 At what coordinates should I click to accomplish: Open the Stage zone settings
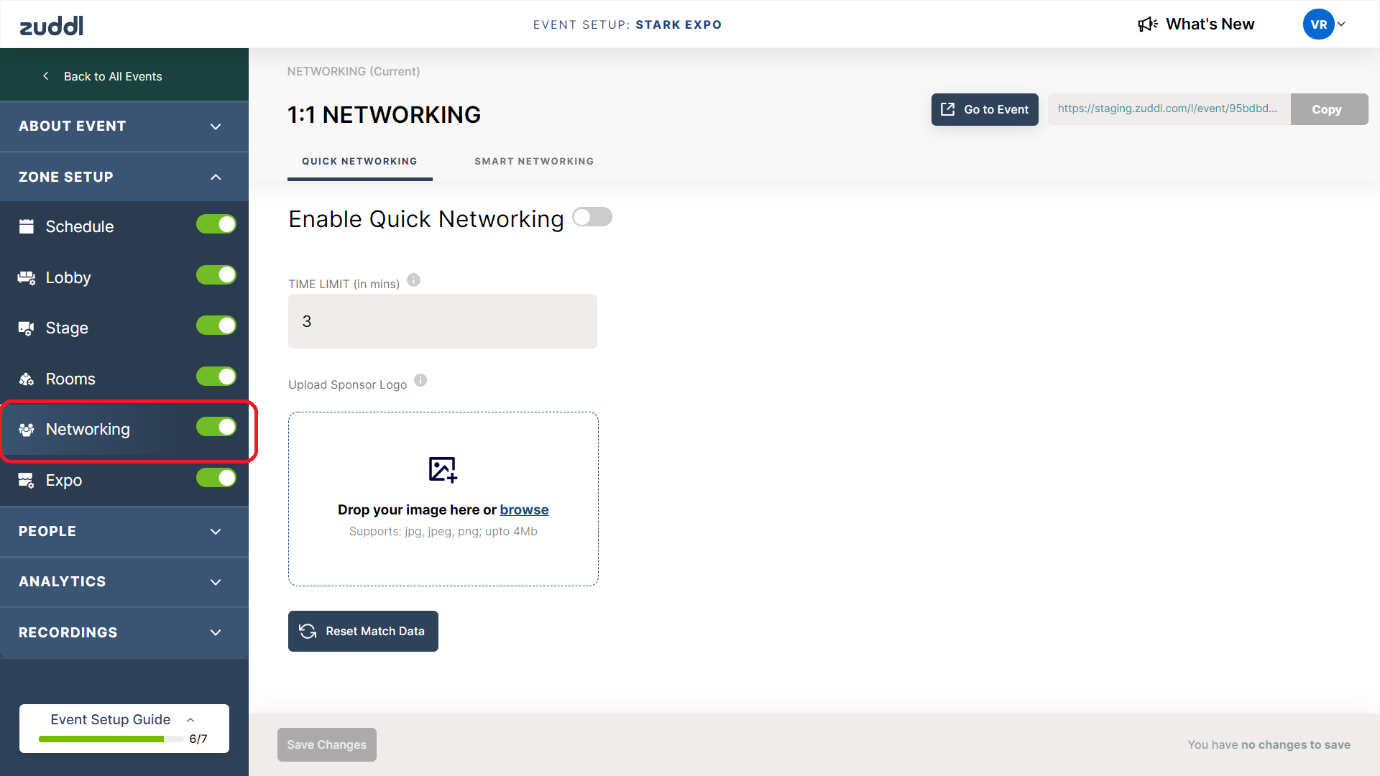(67, 328)
